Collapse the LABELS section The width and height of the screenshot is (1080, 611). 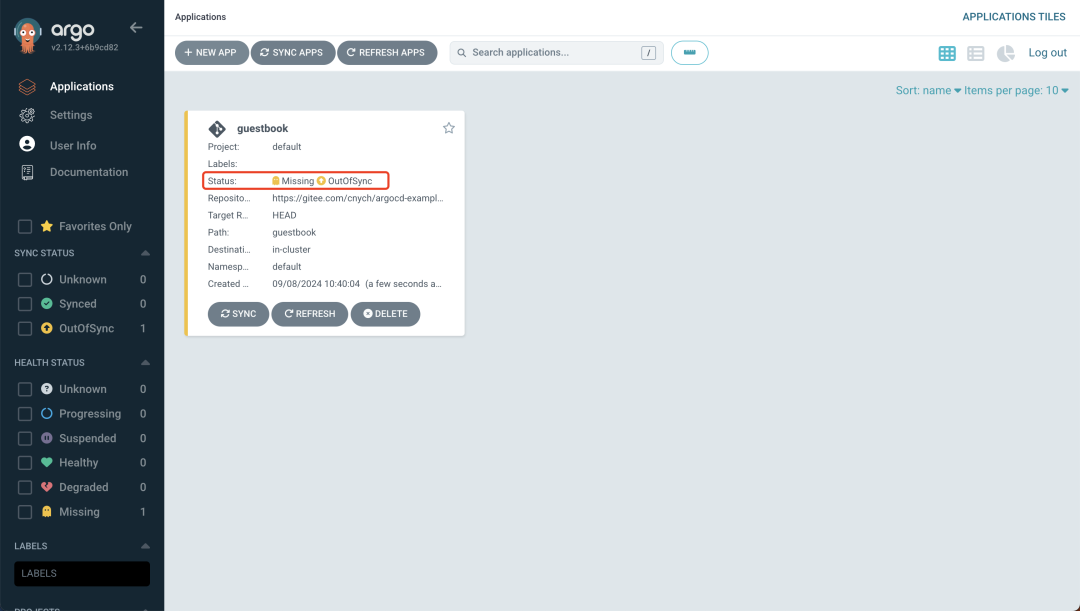[145, 546]
